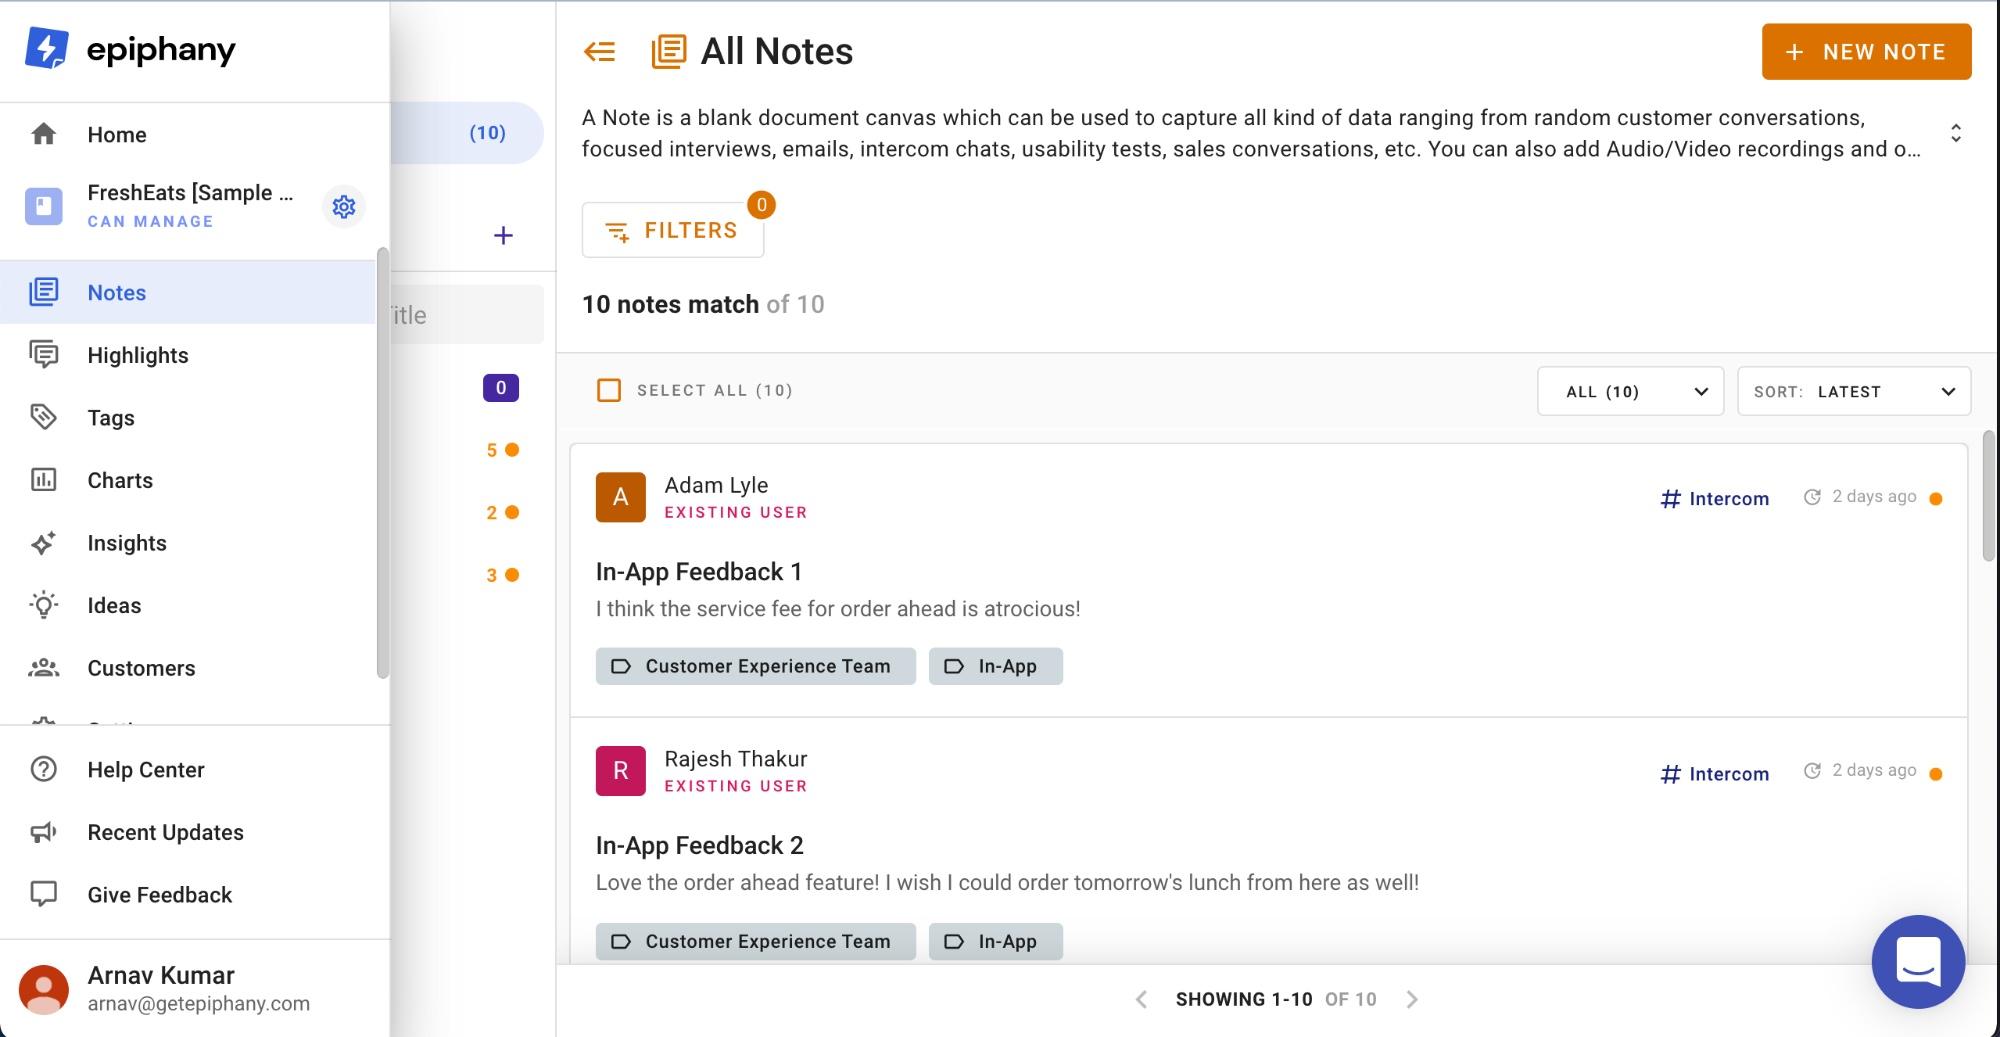Viewport: 2000px width, 1037px height.
Task: Click the Give Feedback chat icon
Action: (x=43, y=894)
